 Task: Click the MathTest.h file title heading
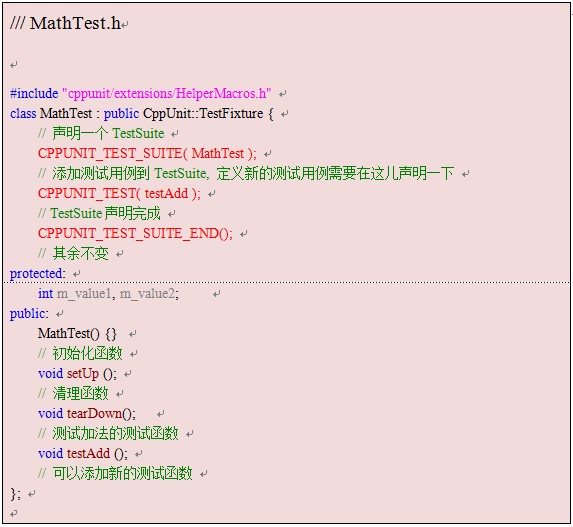(65, 23)
